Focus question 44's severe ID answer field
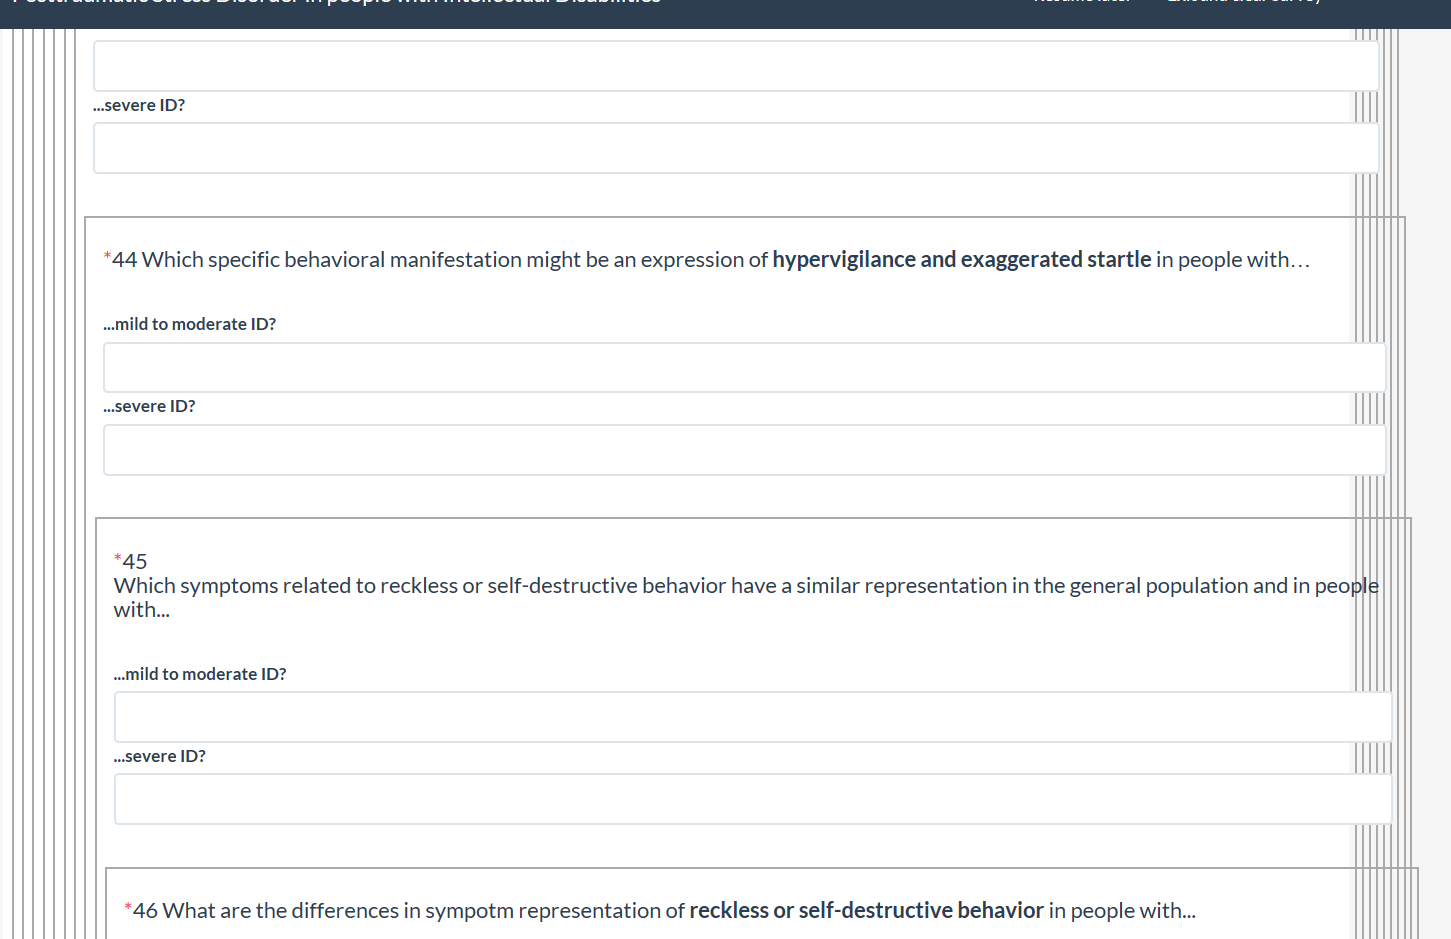 [744, 450]
